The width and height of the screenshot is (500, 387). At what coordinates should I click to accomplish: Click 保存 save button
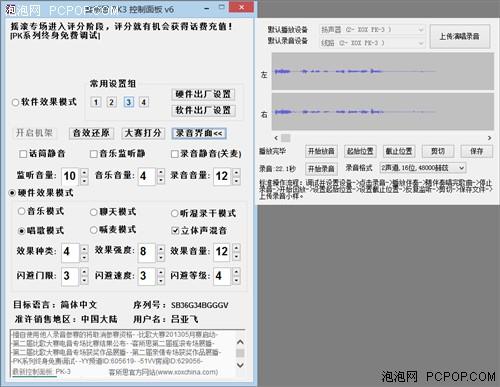click(477, 151)
